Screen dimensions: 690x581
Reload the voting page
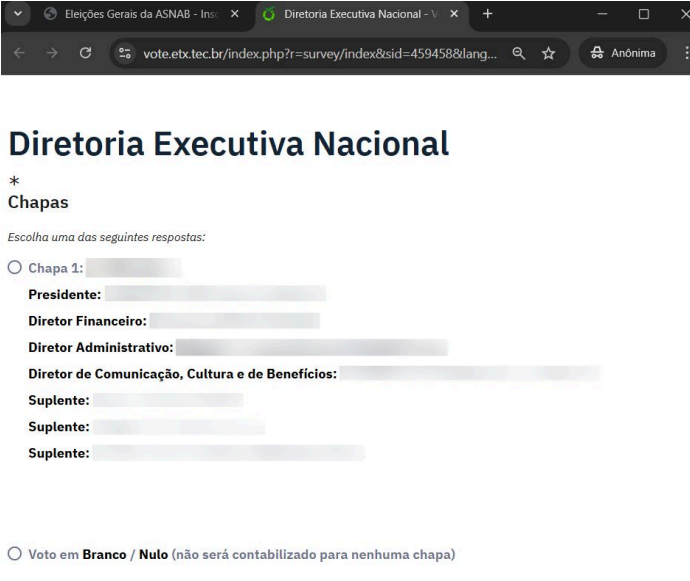point(85,53)
